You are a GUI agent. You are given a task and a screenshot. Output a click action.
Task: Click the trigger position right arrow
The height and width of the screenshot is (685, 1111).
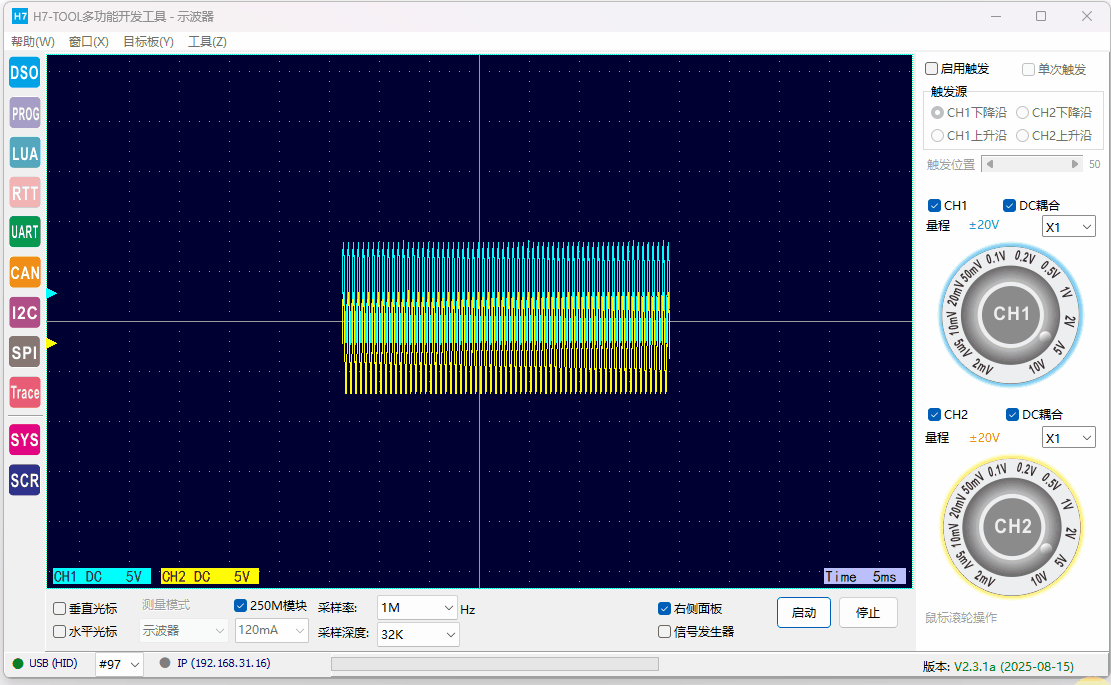pos(1075,164)
